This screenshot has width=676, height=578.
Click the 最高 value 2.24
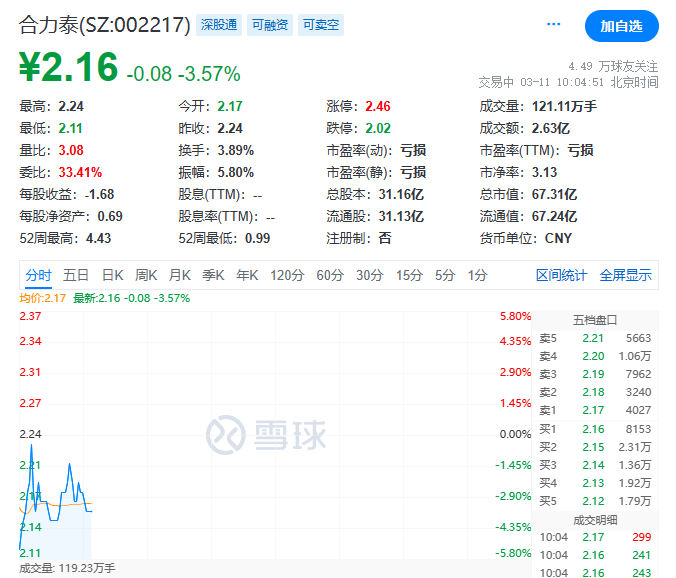[x=71, y=106]
